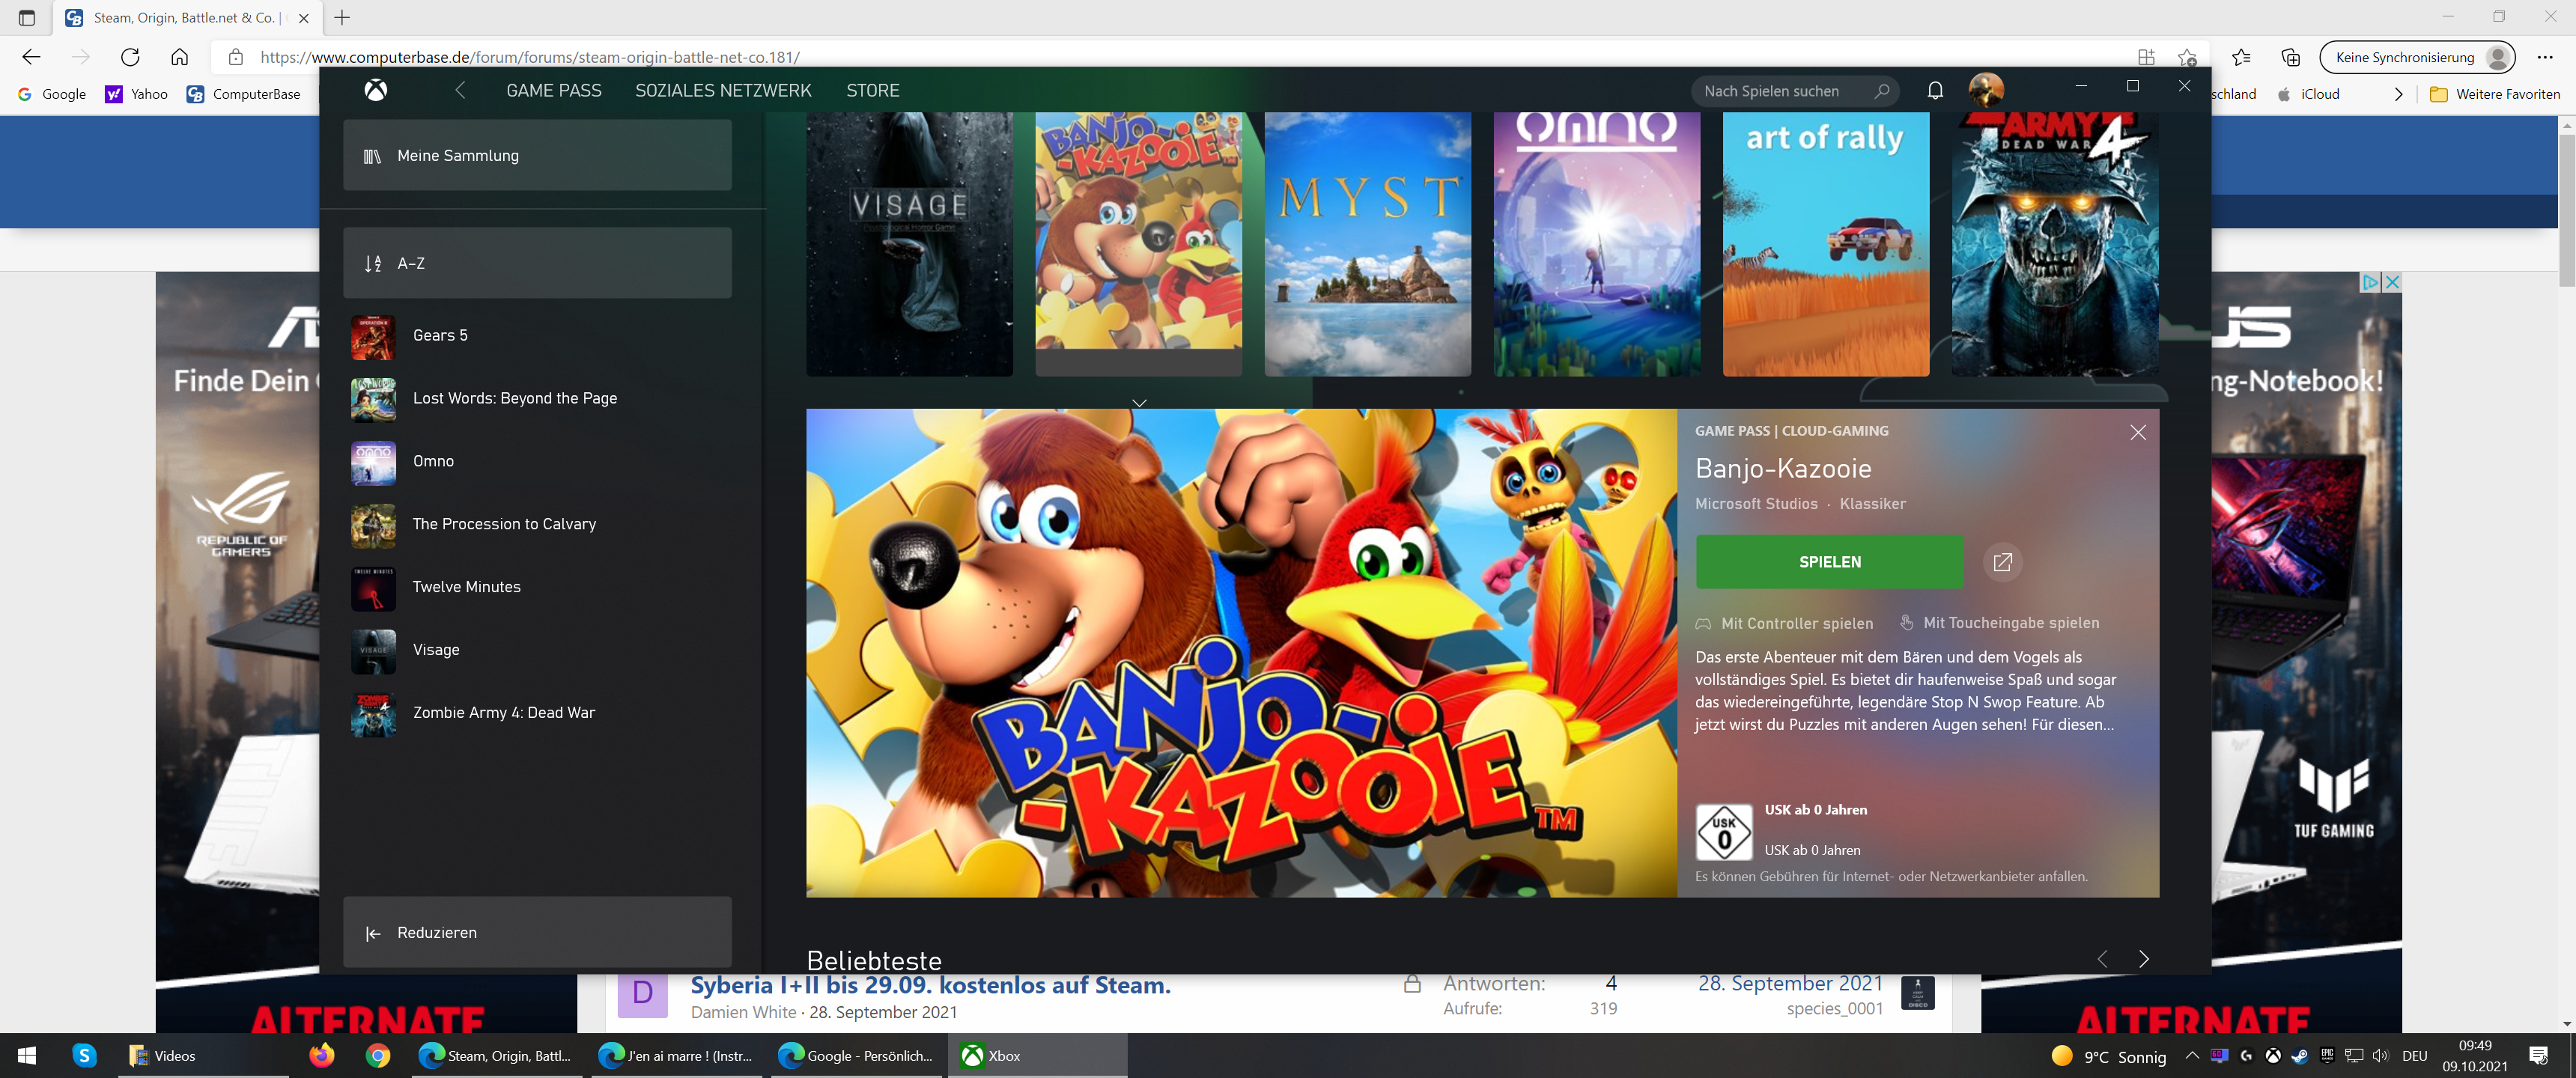Open Meine Sammlung library
The image size is (2576, 1078).
pyautogui.click(x=537, y=156)
